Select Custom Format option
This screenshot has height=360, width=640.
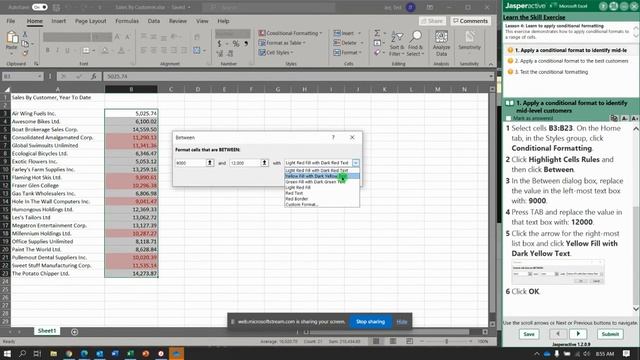[x=322, y=204]
